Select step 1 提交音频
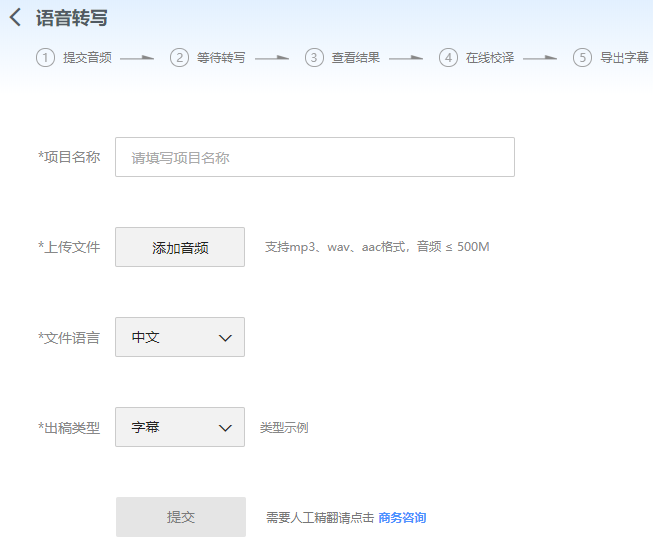 click(74, 57)
